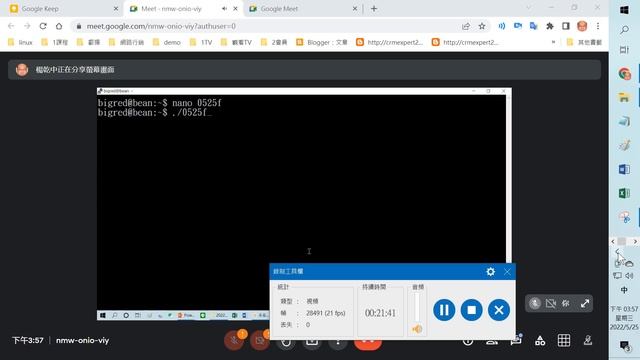
Task: Open the system volume control
Action: coord(629,276)
